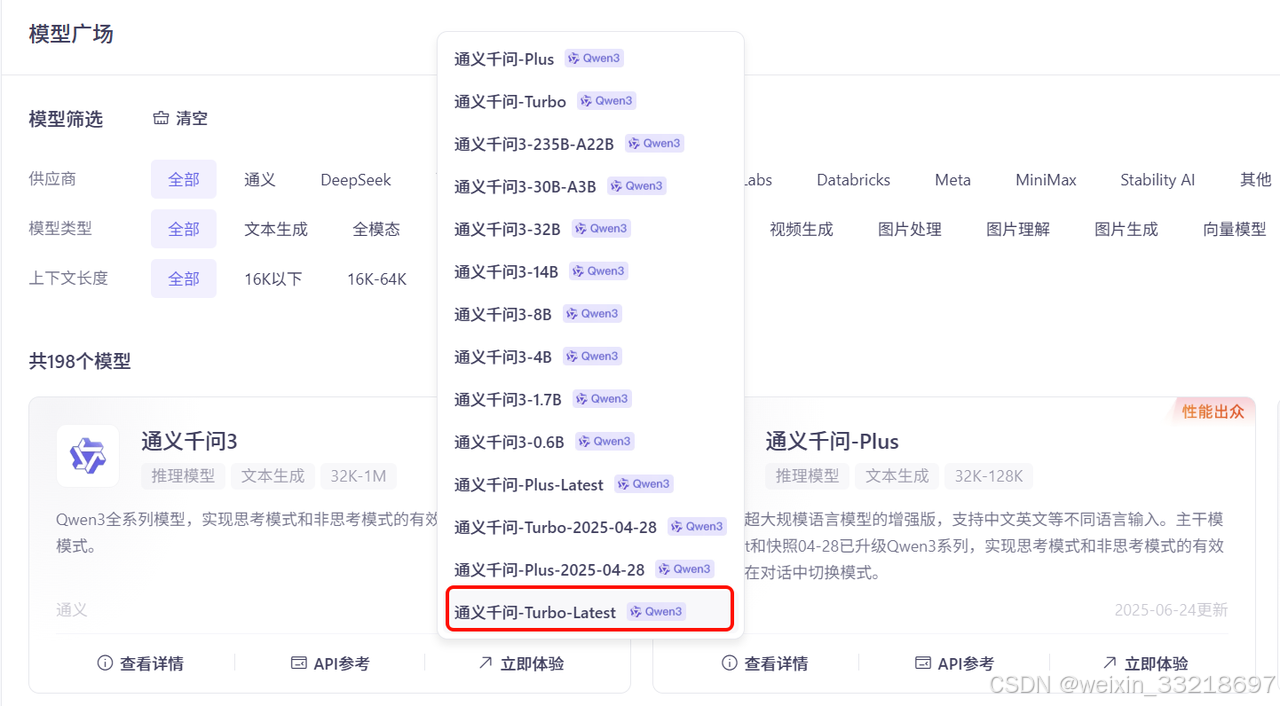
Task: Filter model type by 图片生成
Action: 1126,229
